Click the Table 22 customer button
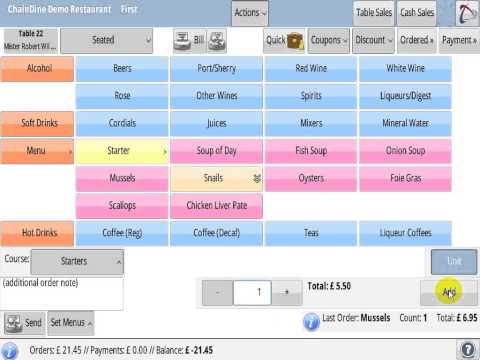This screenshot has width=480, height=360. pos(31,41)
